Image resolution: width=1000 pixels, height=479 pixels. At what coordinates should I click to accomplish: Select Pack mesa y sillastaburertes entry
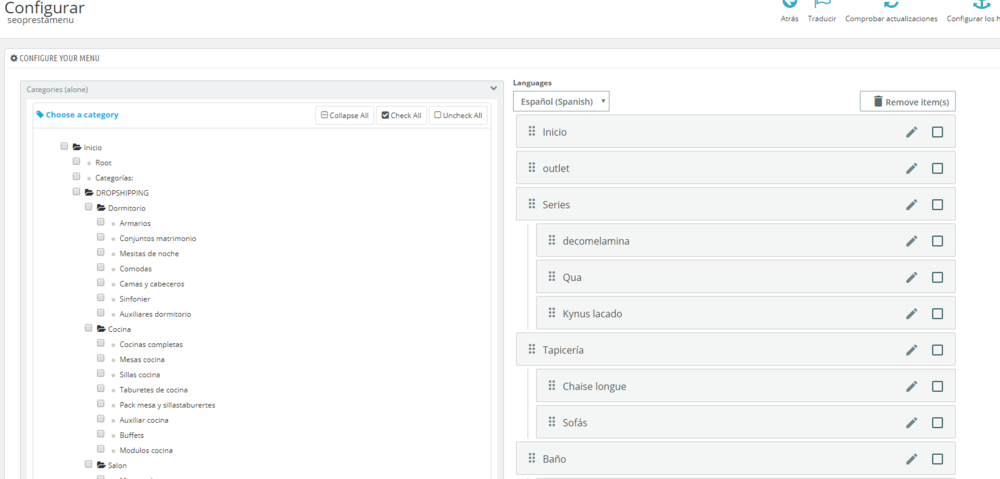167,405
